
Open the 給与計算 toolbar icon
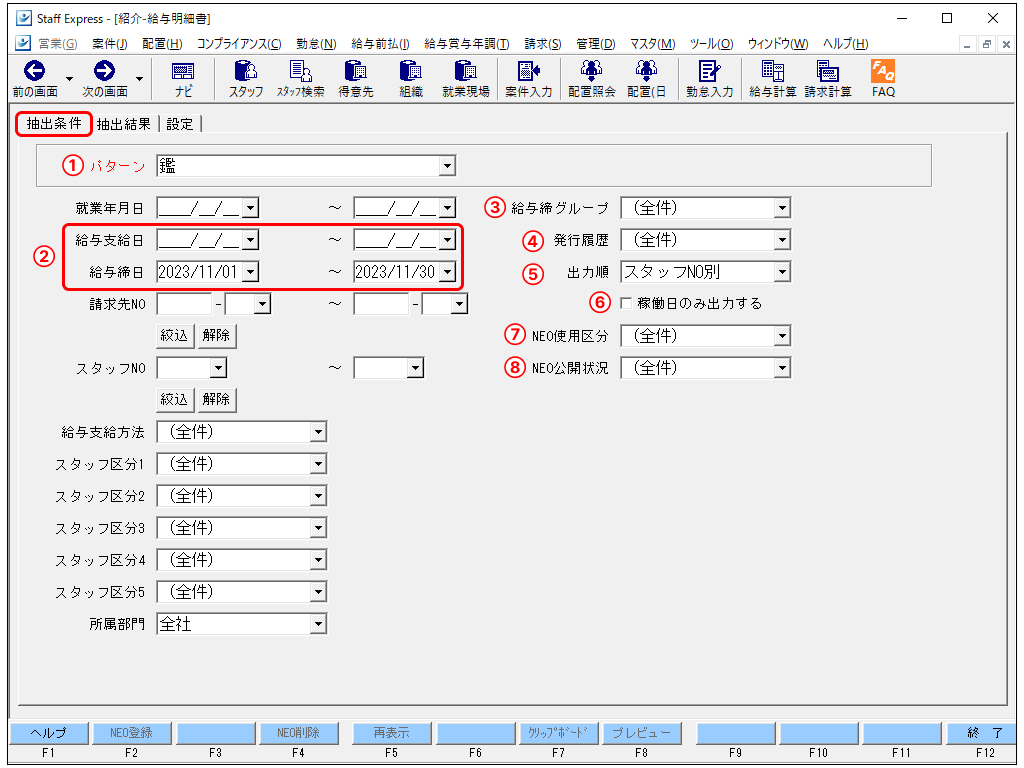point(773,71)
